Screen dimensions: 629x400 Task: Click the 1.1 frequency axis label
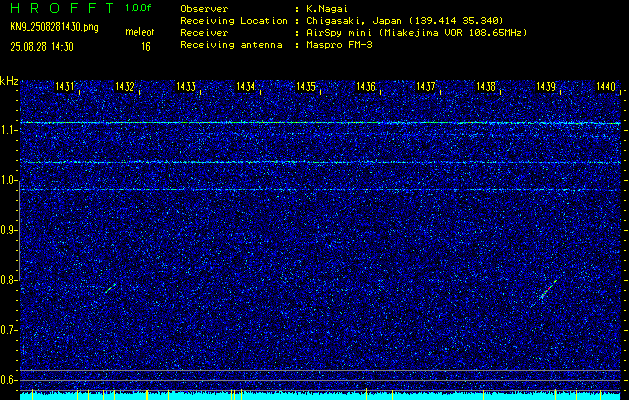pos(8,131)
